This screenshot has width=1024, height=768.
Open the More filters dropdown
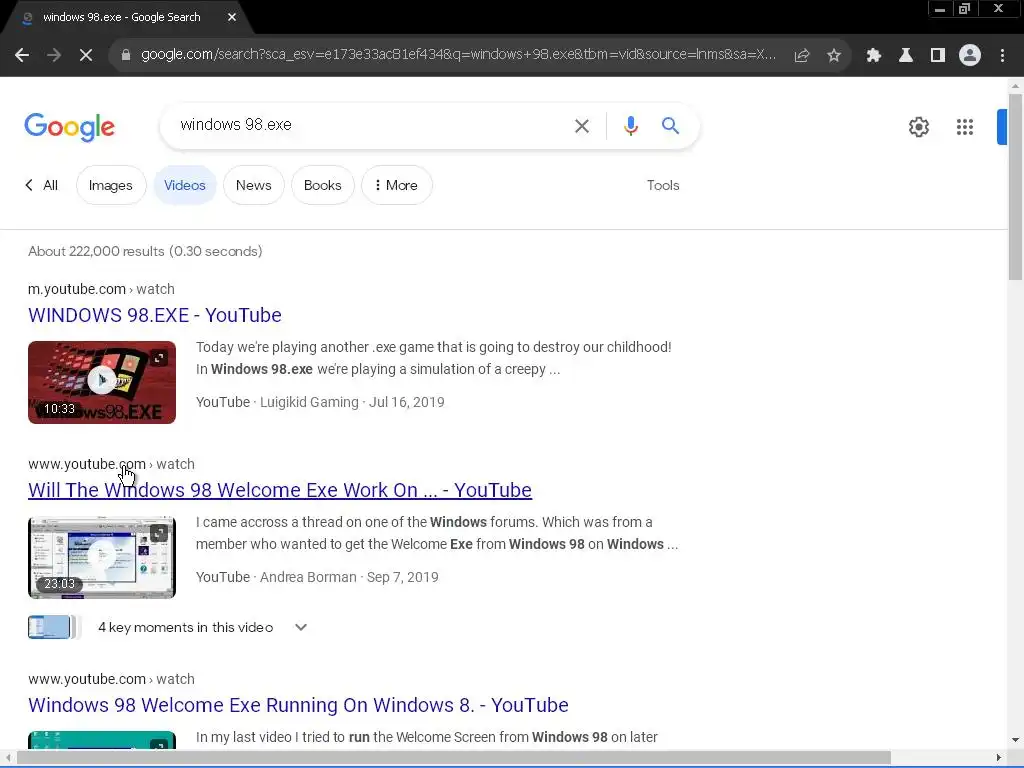click(396, 185)
